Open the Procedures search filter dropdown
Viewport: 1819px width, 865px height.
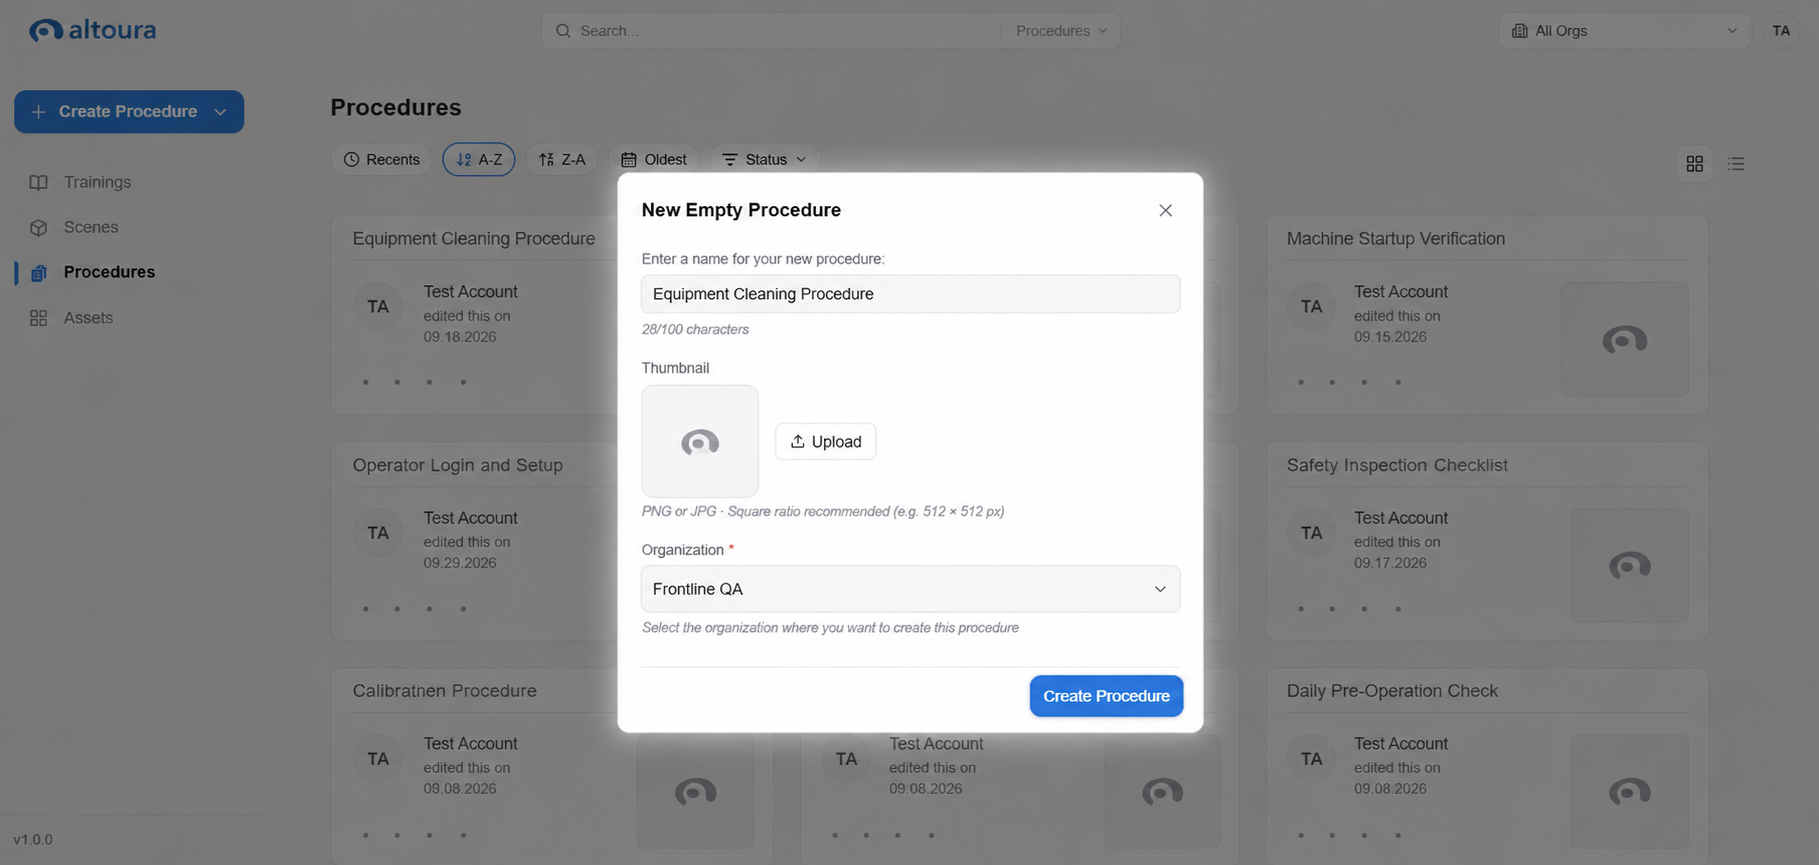[1061, 31]
